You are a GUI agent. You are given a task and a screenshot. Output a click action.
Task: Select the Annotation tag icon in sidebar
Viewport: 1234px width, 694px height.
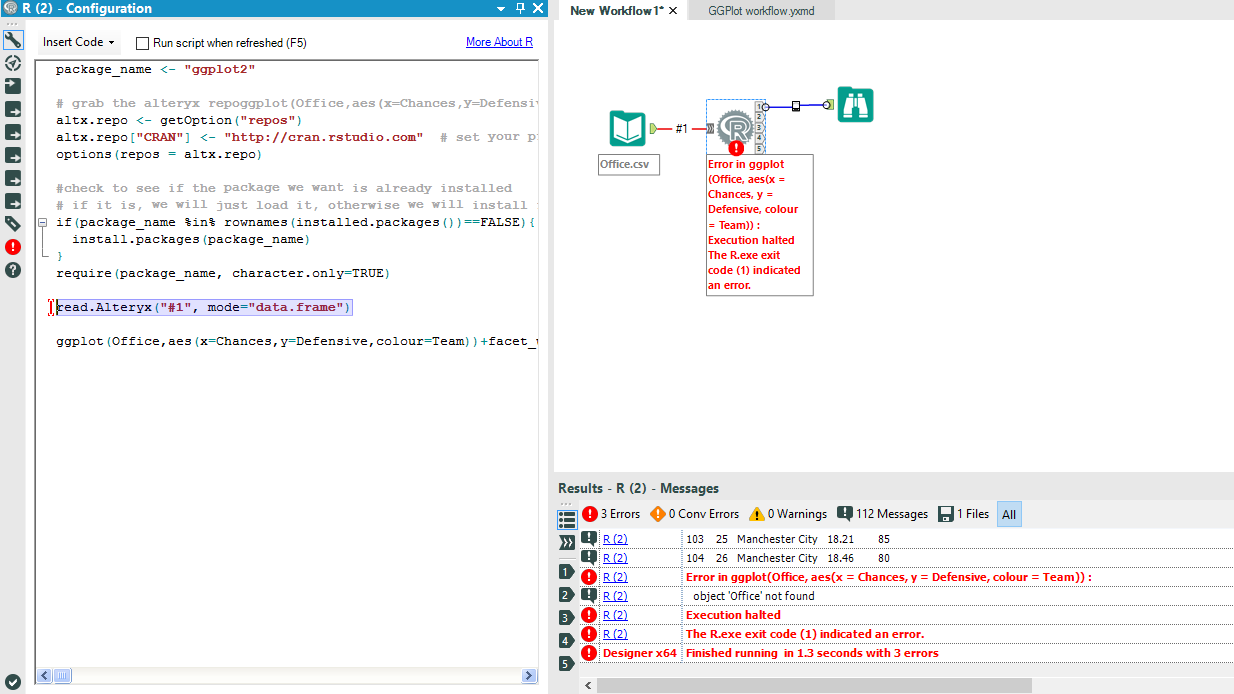pyautogui.click(x=13, y=223)
